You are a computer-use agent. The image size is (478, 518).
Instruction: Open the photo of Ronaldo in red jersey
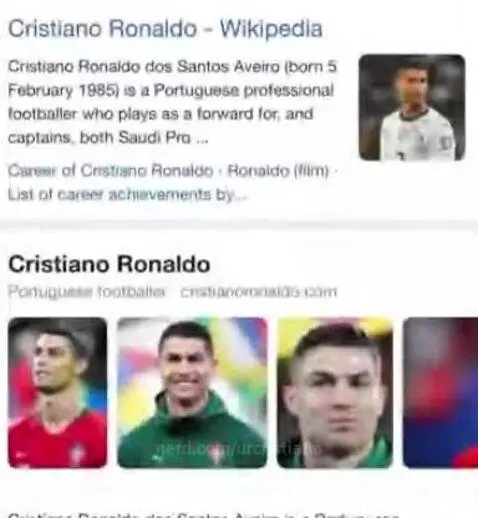coord(58,393)
